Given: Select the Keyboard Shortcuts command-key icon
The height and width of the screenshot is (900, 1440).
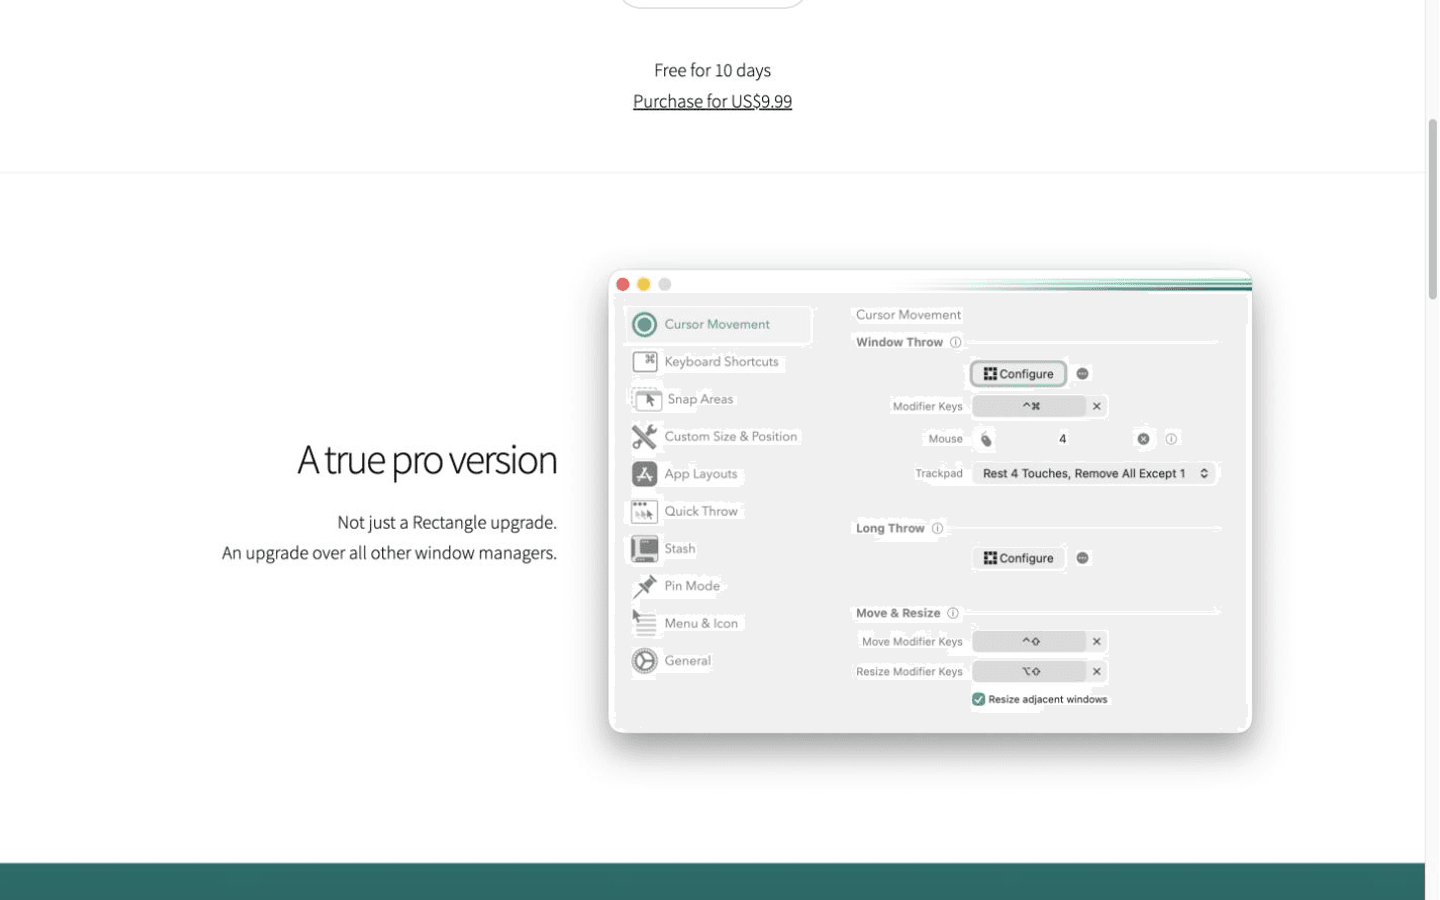Looking at the screenshot, I should 645,361.
